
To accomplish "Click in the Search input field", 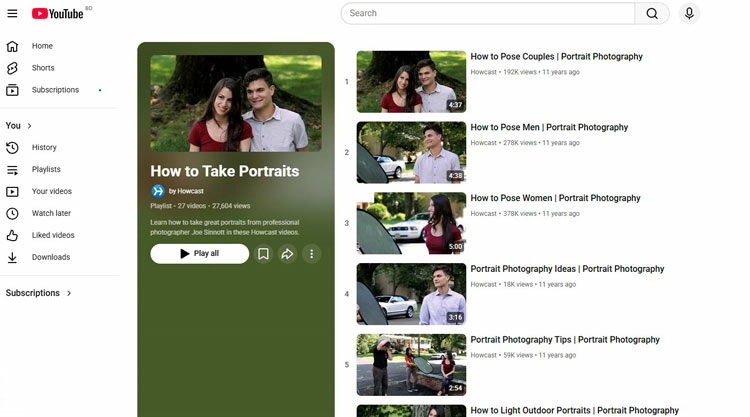I will 488,13.
